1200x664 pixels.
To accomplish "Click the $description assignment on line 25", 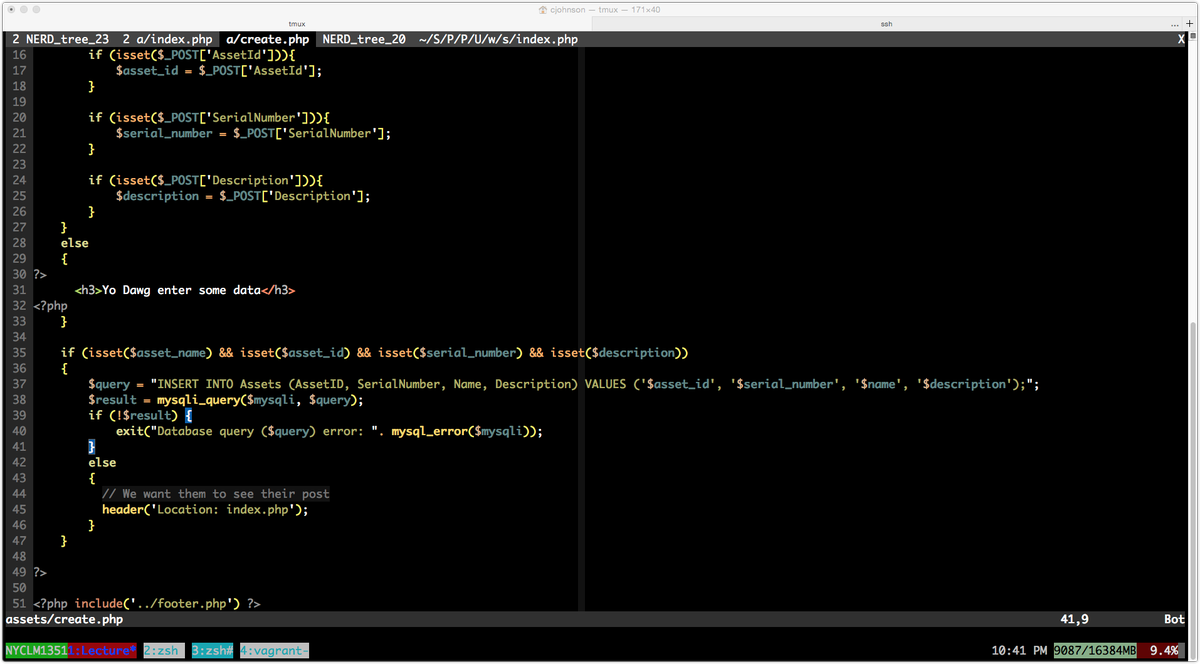I will [x=243, y=196].
